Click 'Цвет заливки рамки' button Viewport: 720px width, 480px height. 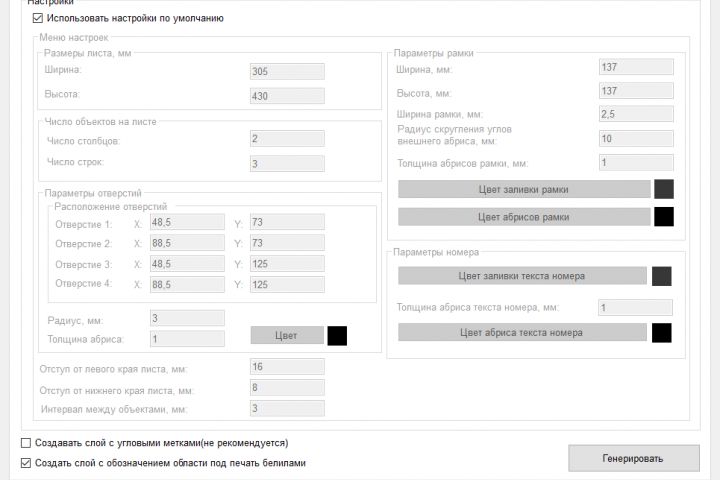525,189
